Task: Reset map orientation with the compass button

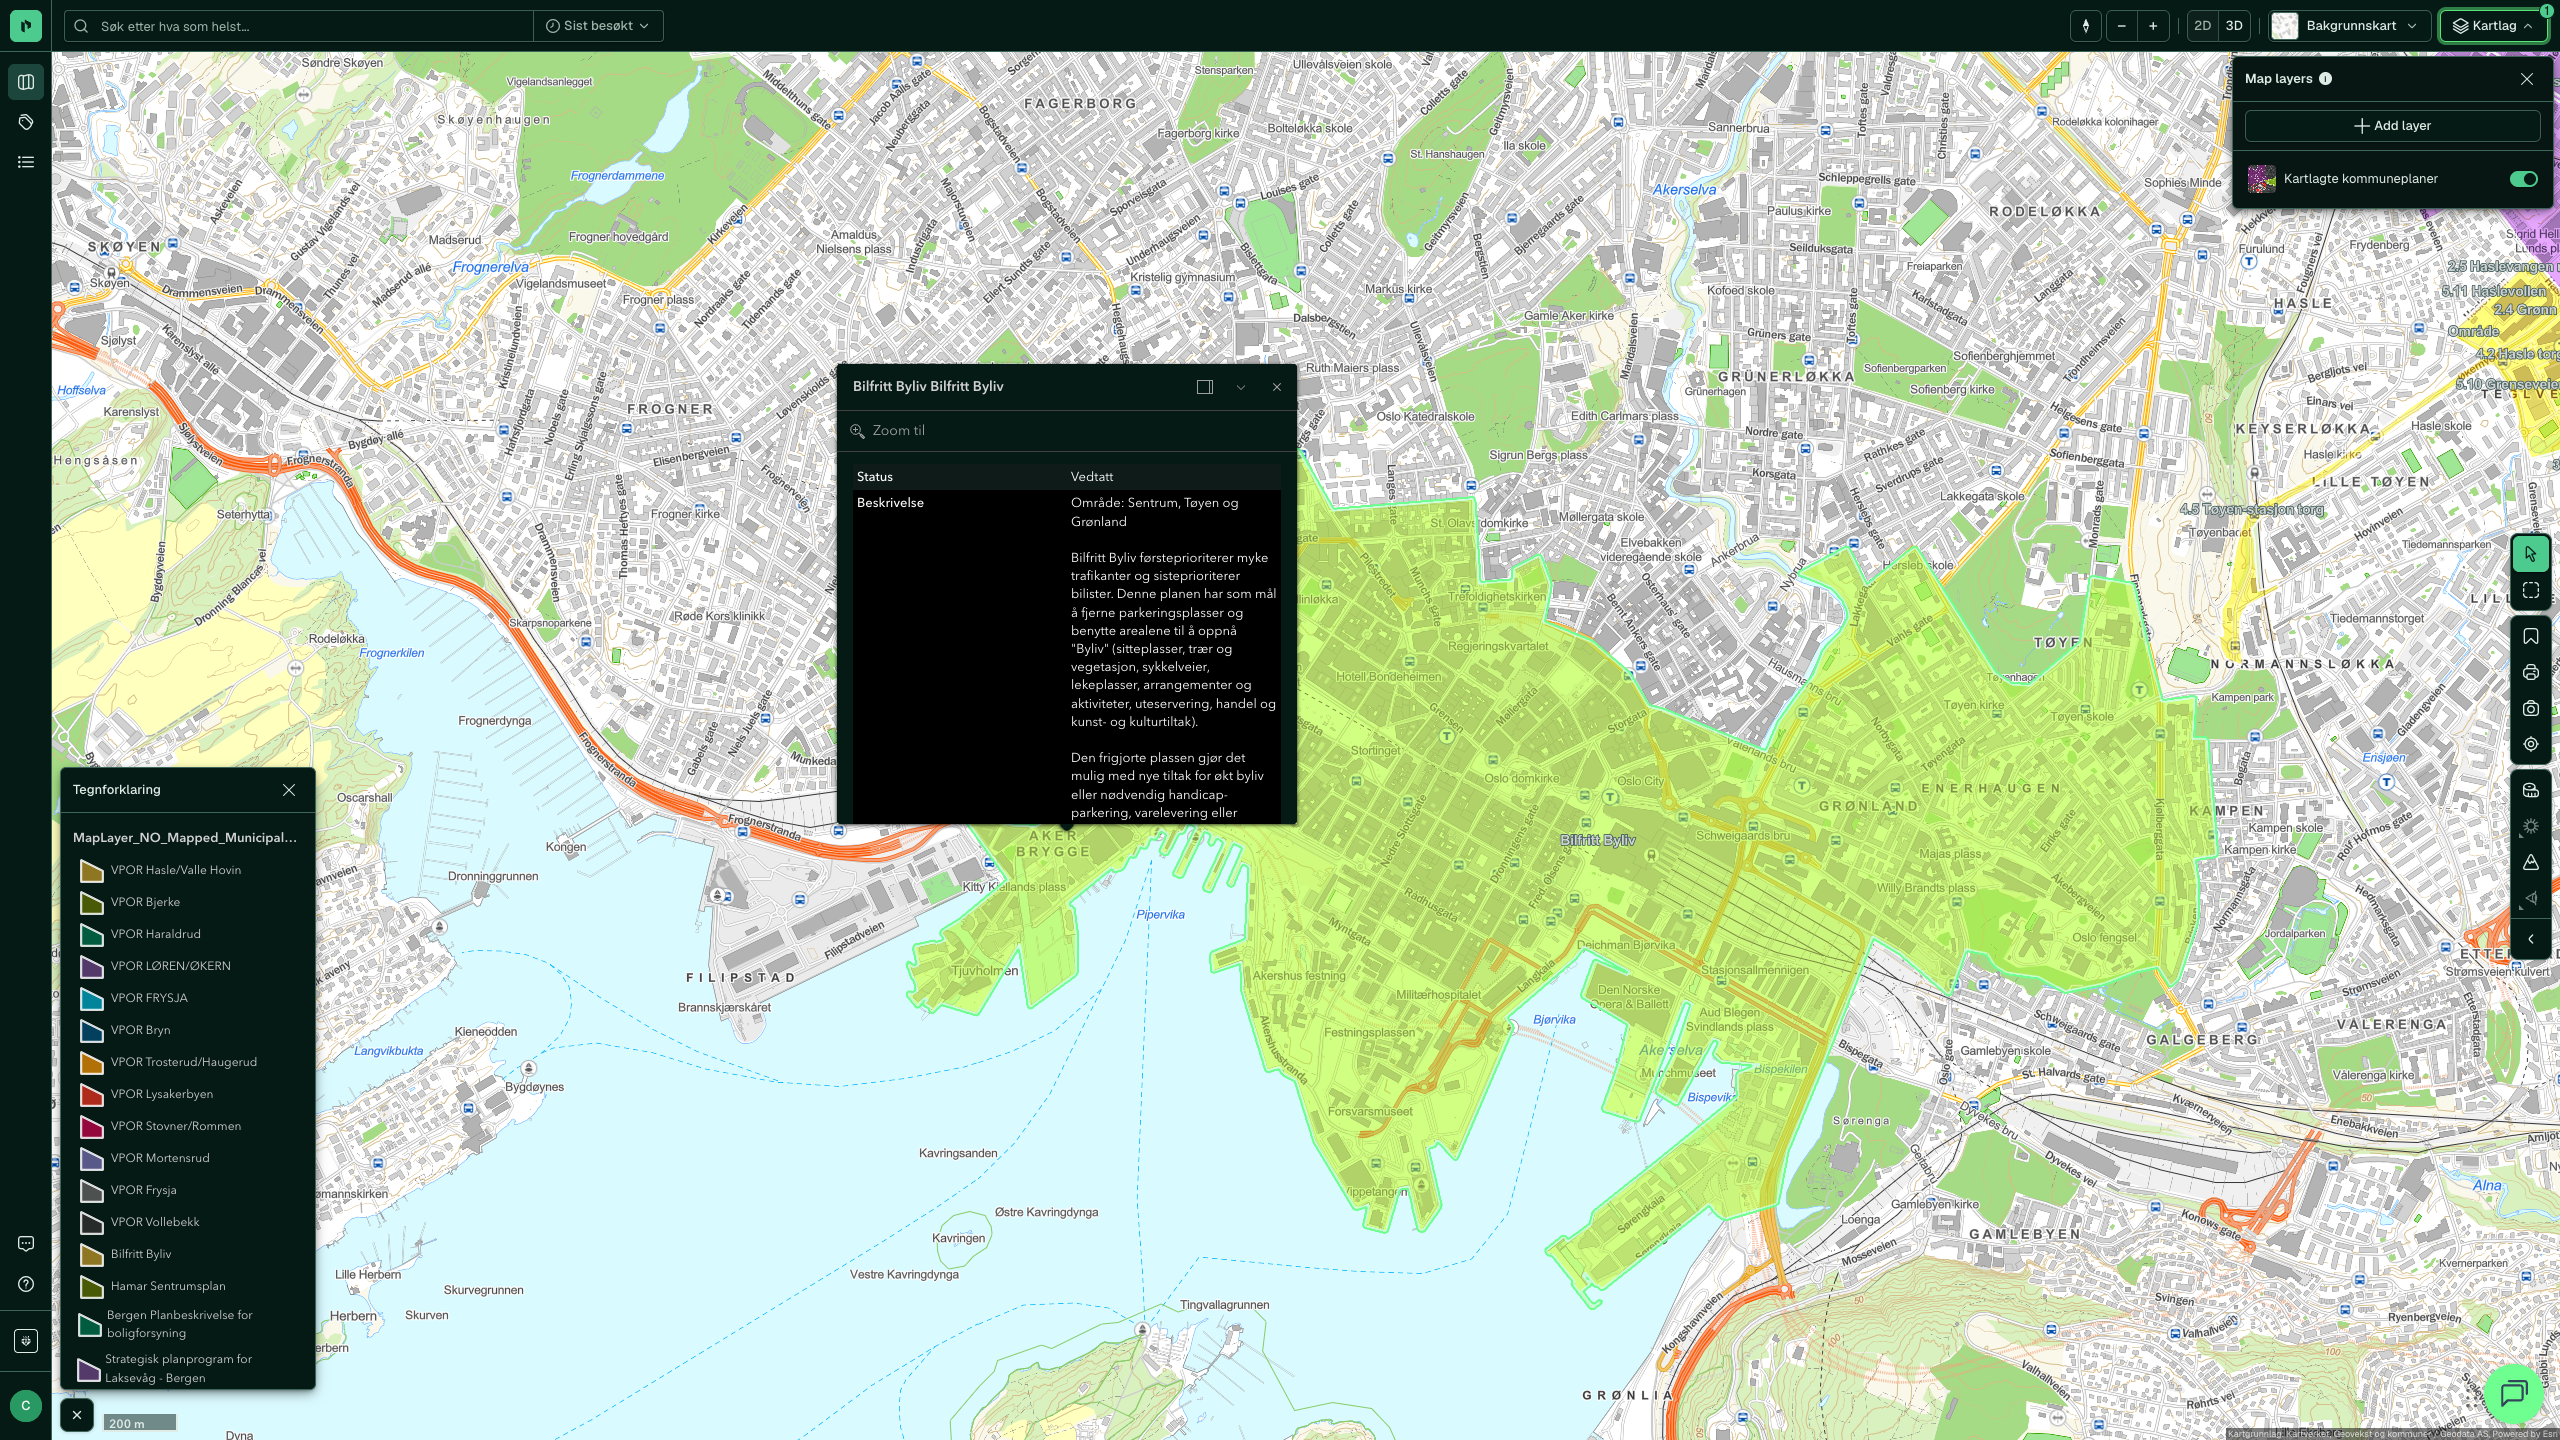Action: point(2086,26)
